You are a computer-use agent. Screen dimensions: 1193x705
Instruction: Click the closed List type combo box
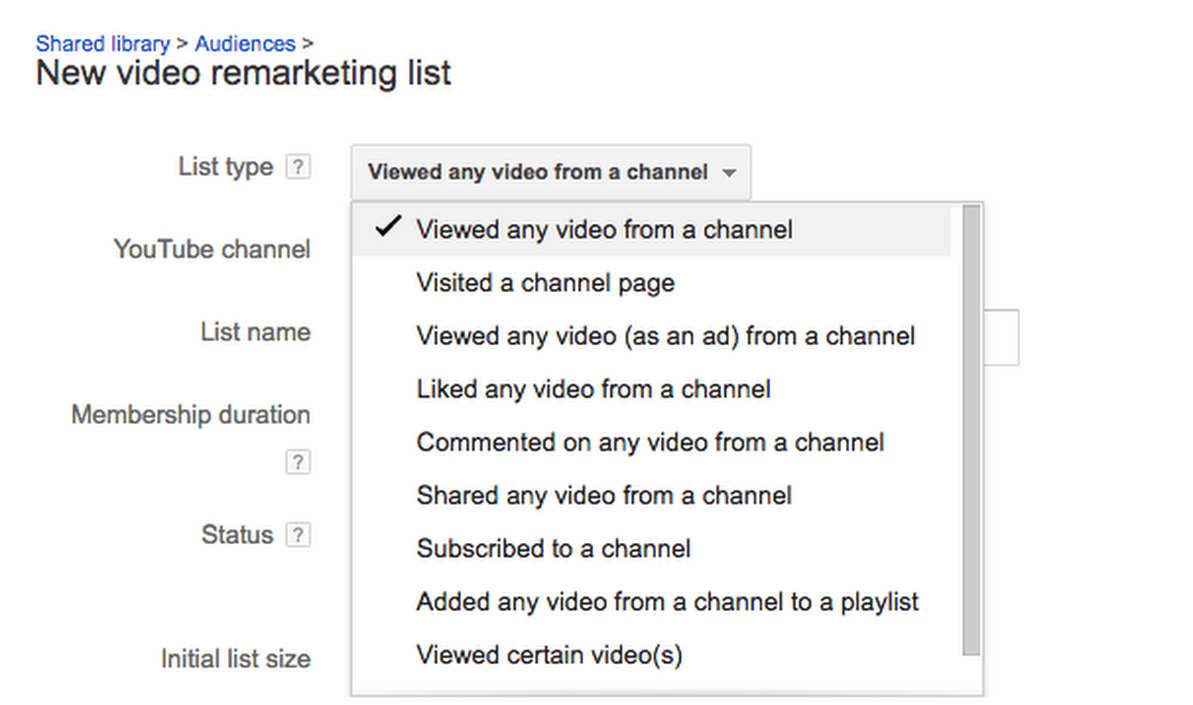pyautogui.click(x=550, y=171)
